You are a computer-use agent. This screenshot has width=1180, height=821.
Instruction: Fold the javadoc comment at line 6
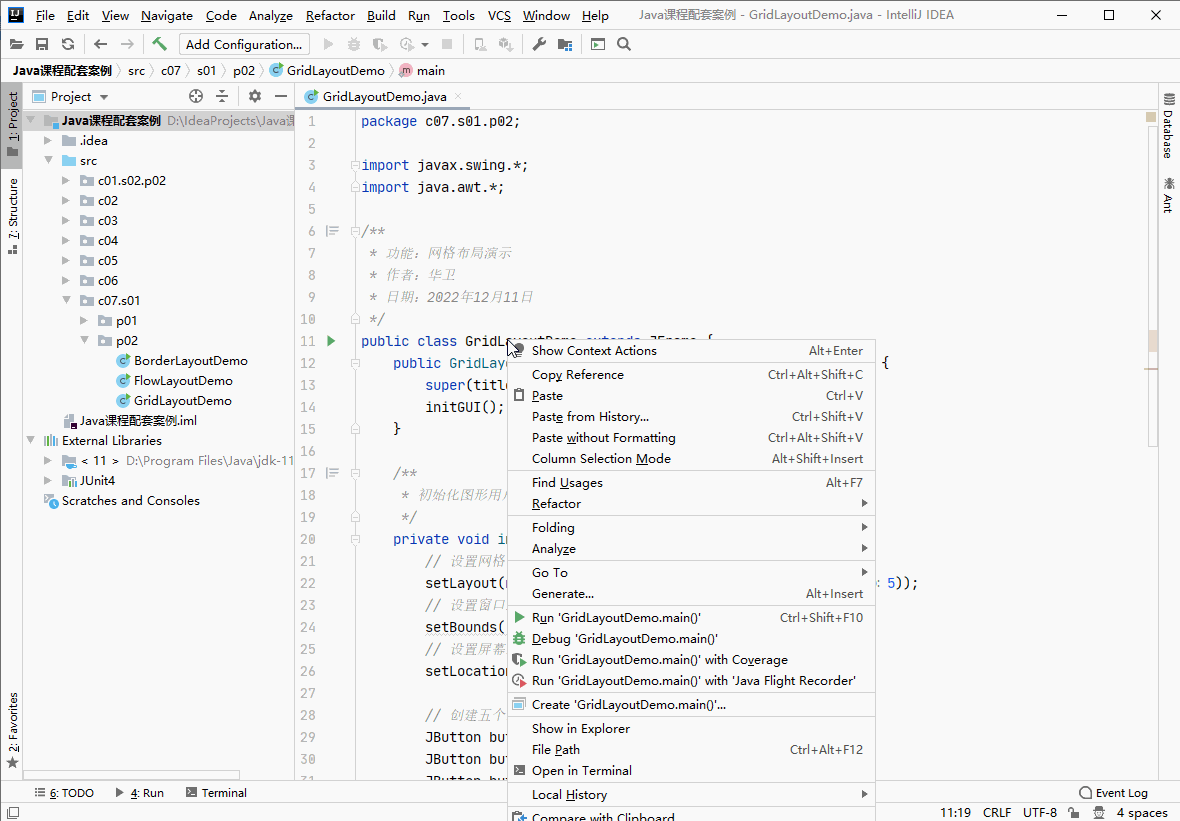point(355,231)
